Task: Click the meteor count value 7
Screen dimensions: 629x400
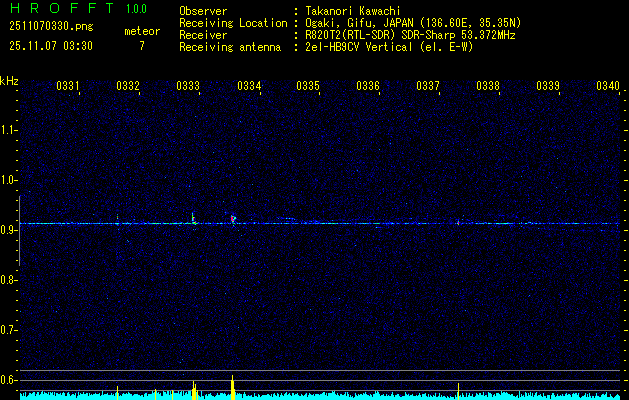Action: [x=142, y=46]
